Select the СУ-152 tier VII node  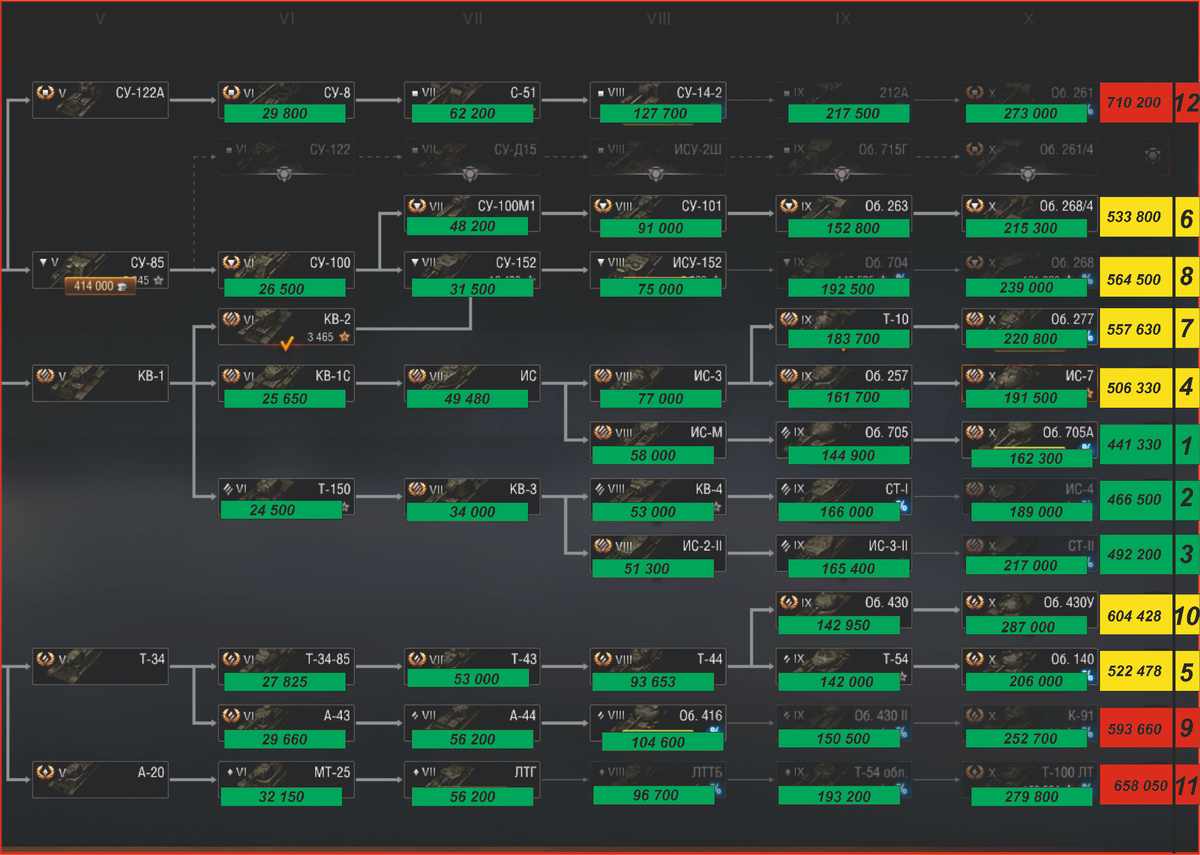[x=472, y=269]
